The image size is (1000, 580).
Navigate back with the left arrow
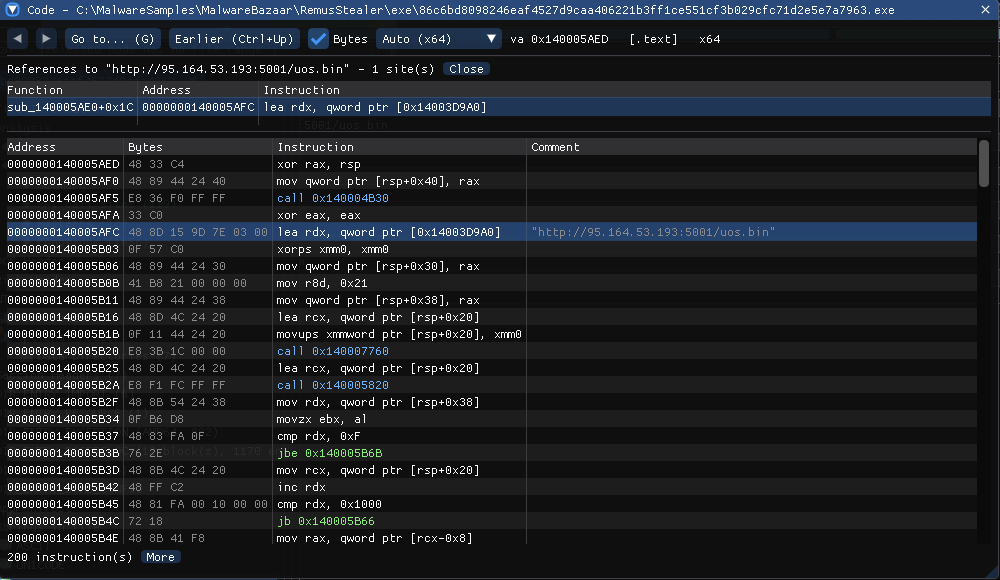pyautogui.click(x=18, y=39)
